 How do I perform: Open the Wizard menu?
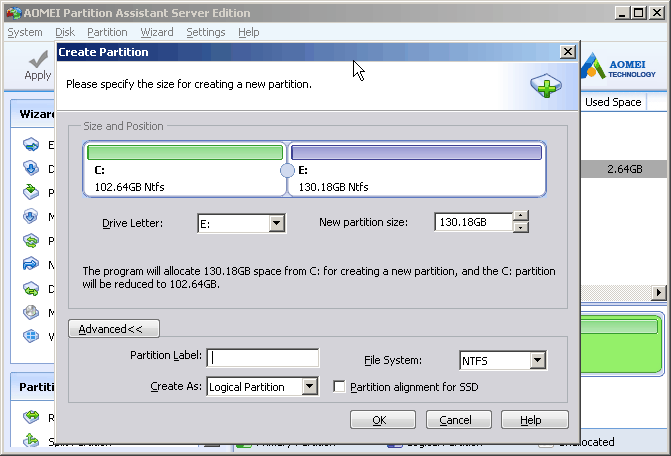(157, 33)
